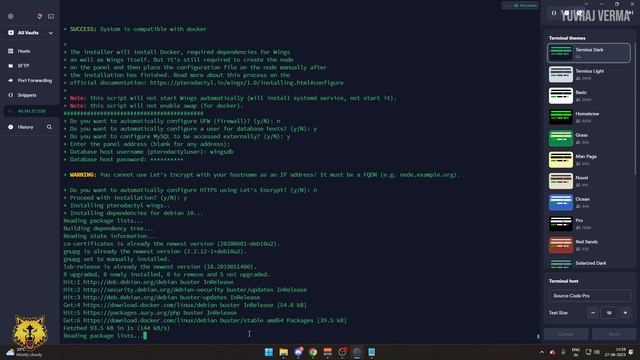
Task: Open the settings gear in Termius sidebar
Action: tap(11, 16)
